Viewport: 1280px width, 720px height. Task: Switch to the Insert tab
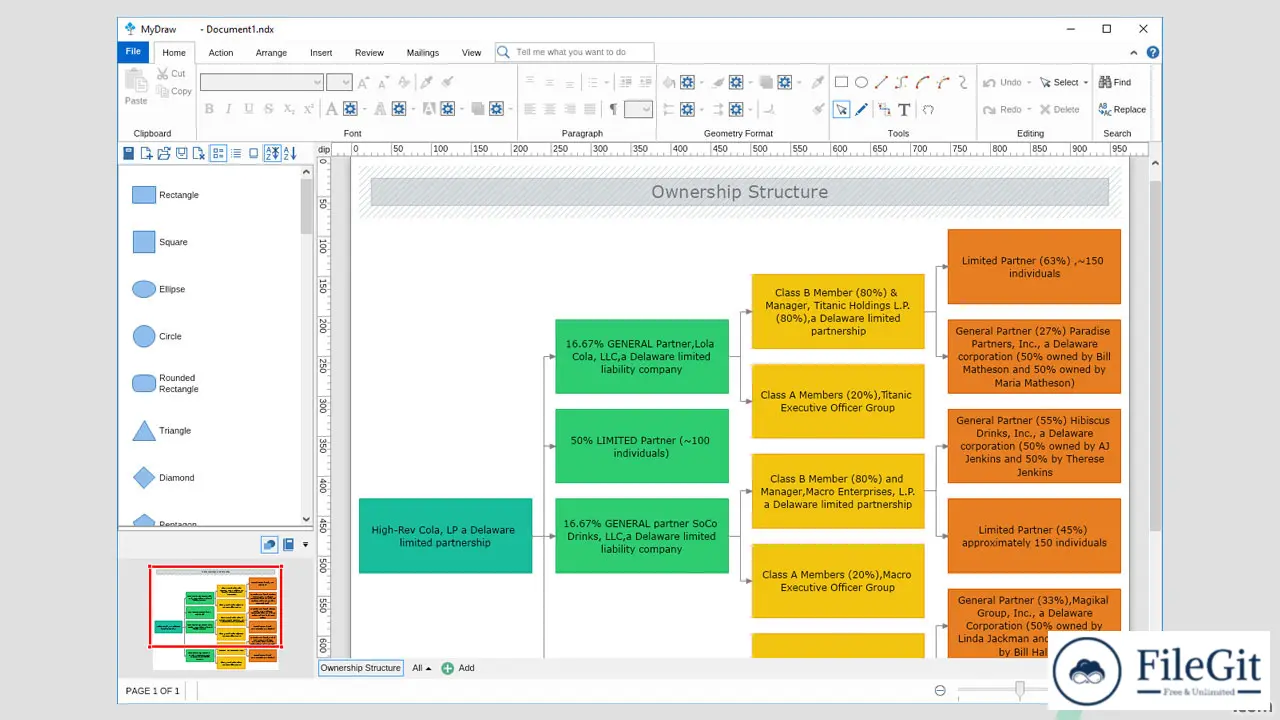click(321, 53)
